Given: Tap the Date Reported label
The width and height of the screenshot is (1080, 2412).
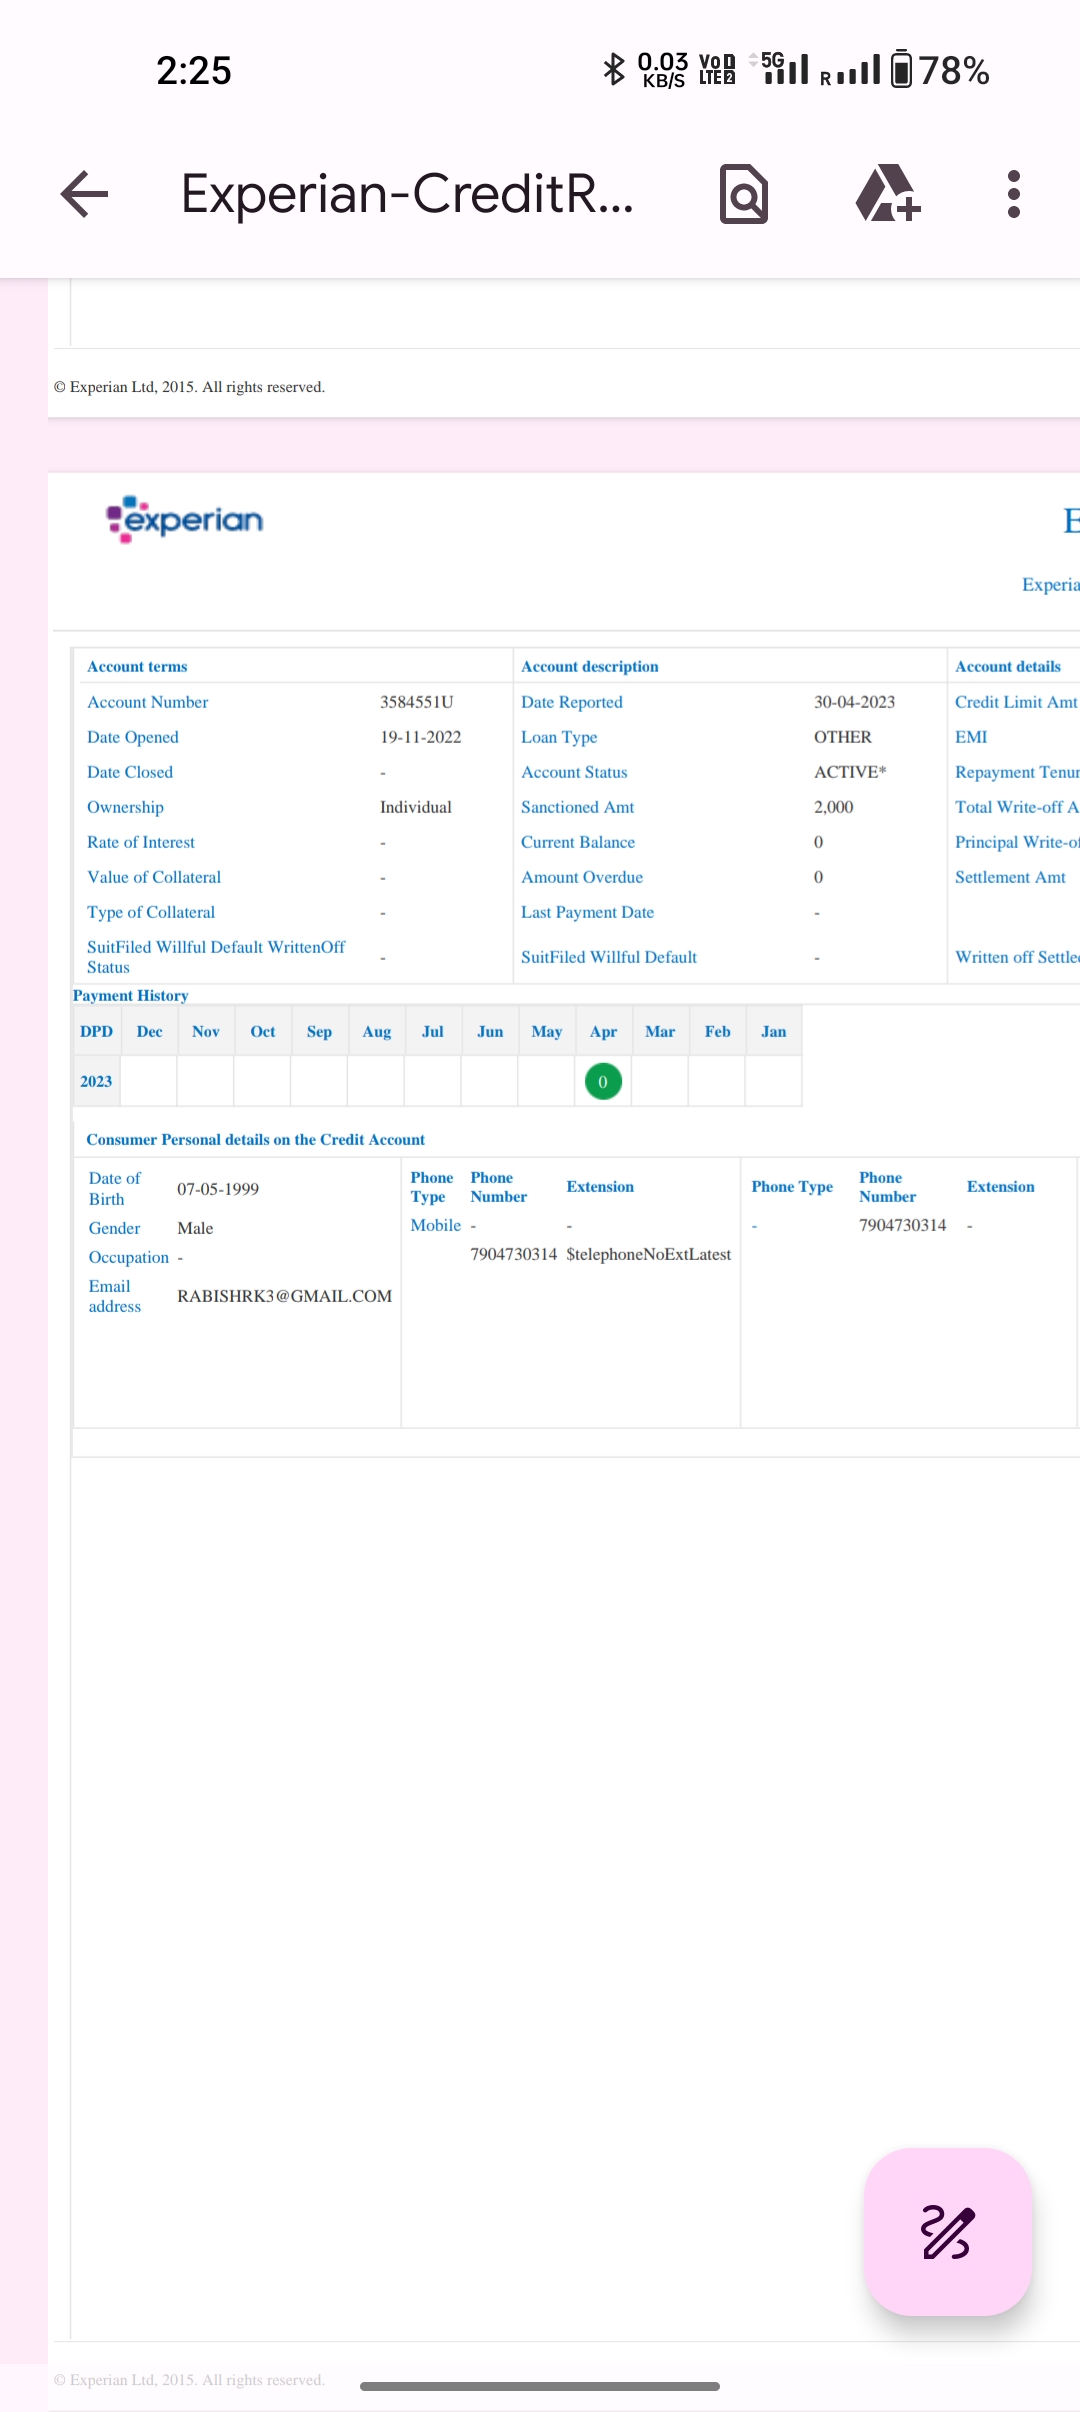Looking at the screenshot, I should [x=571, y=702].
